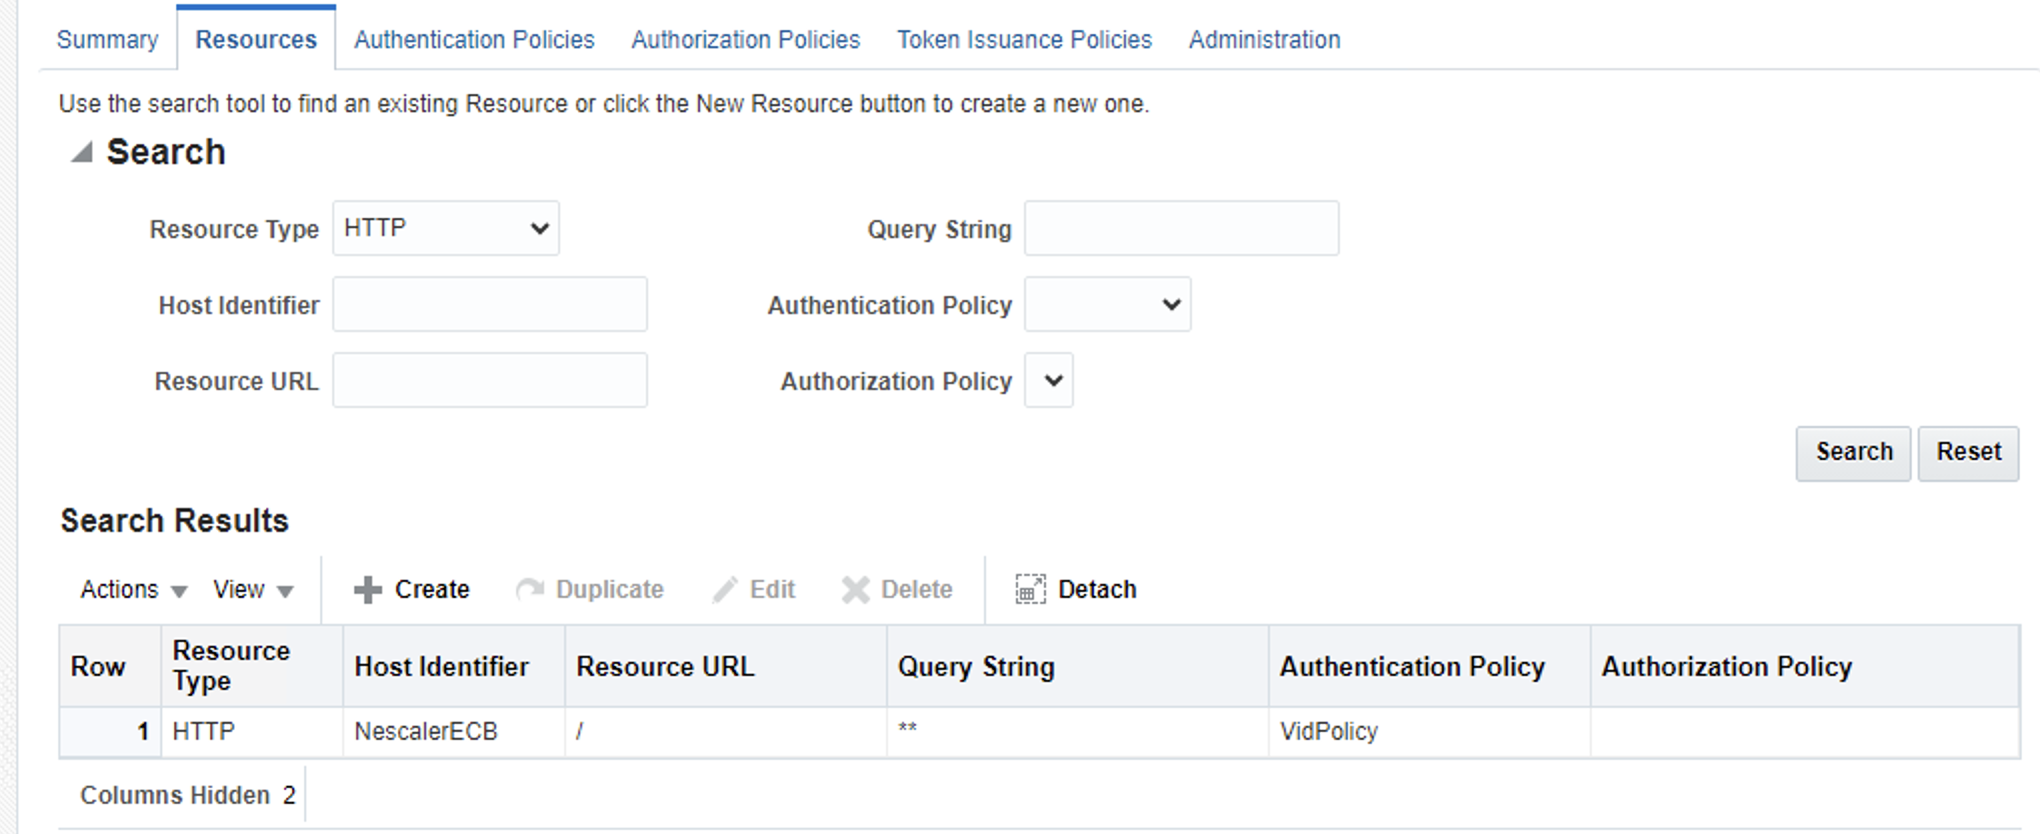Select the NescalerECB result row
This screenshot has height=834, width=2040.
coord(426,732)
